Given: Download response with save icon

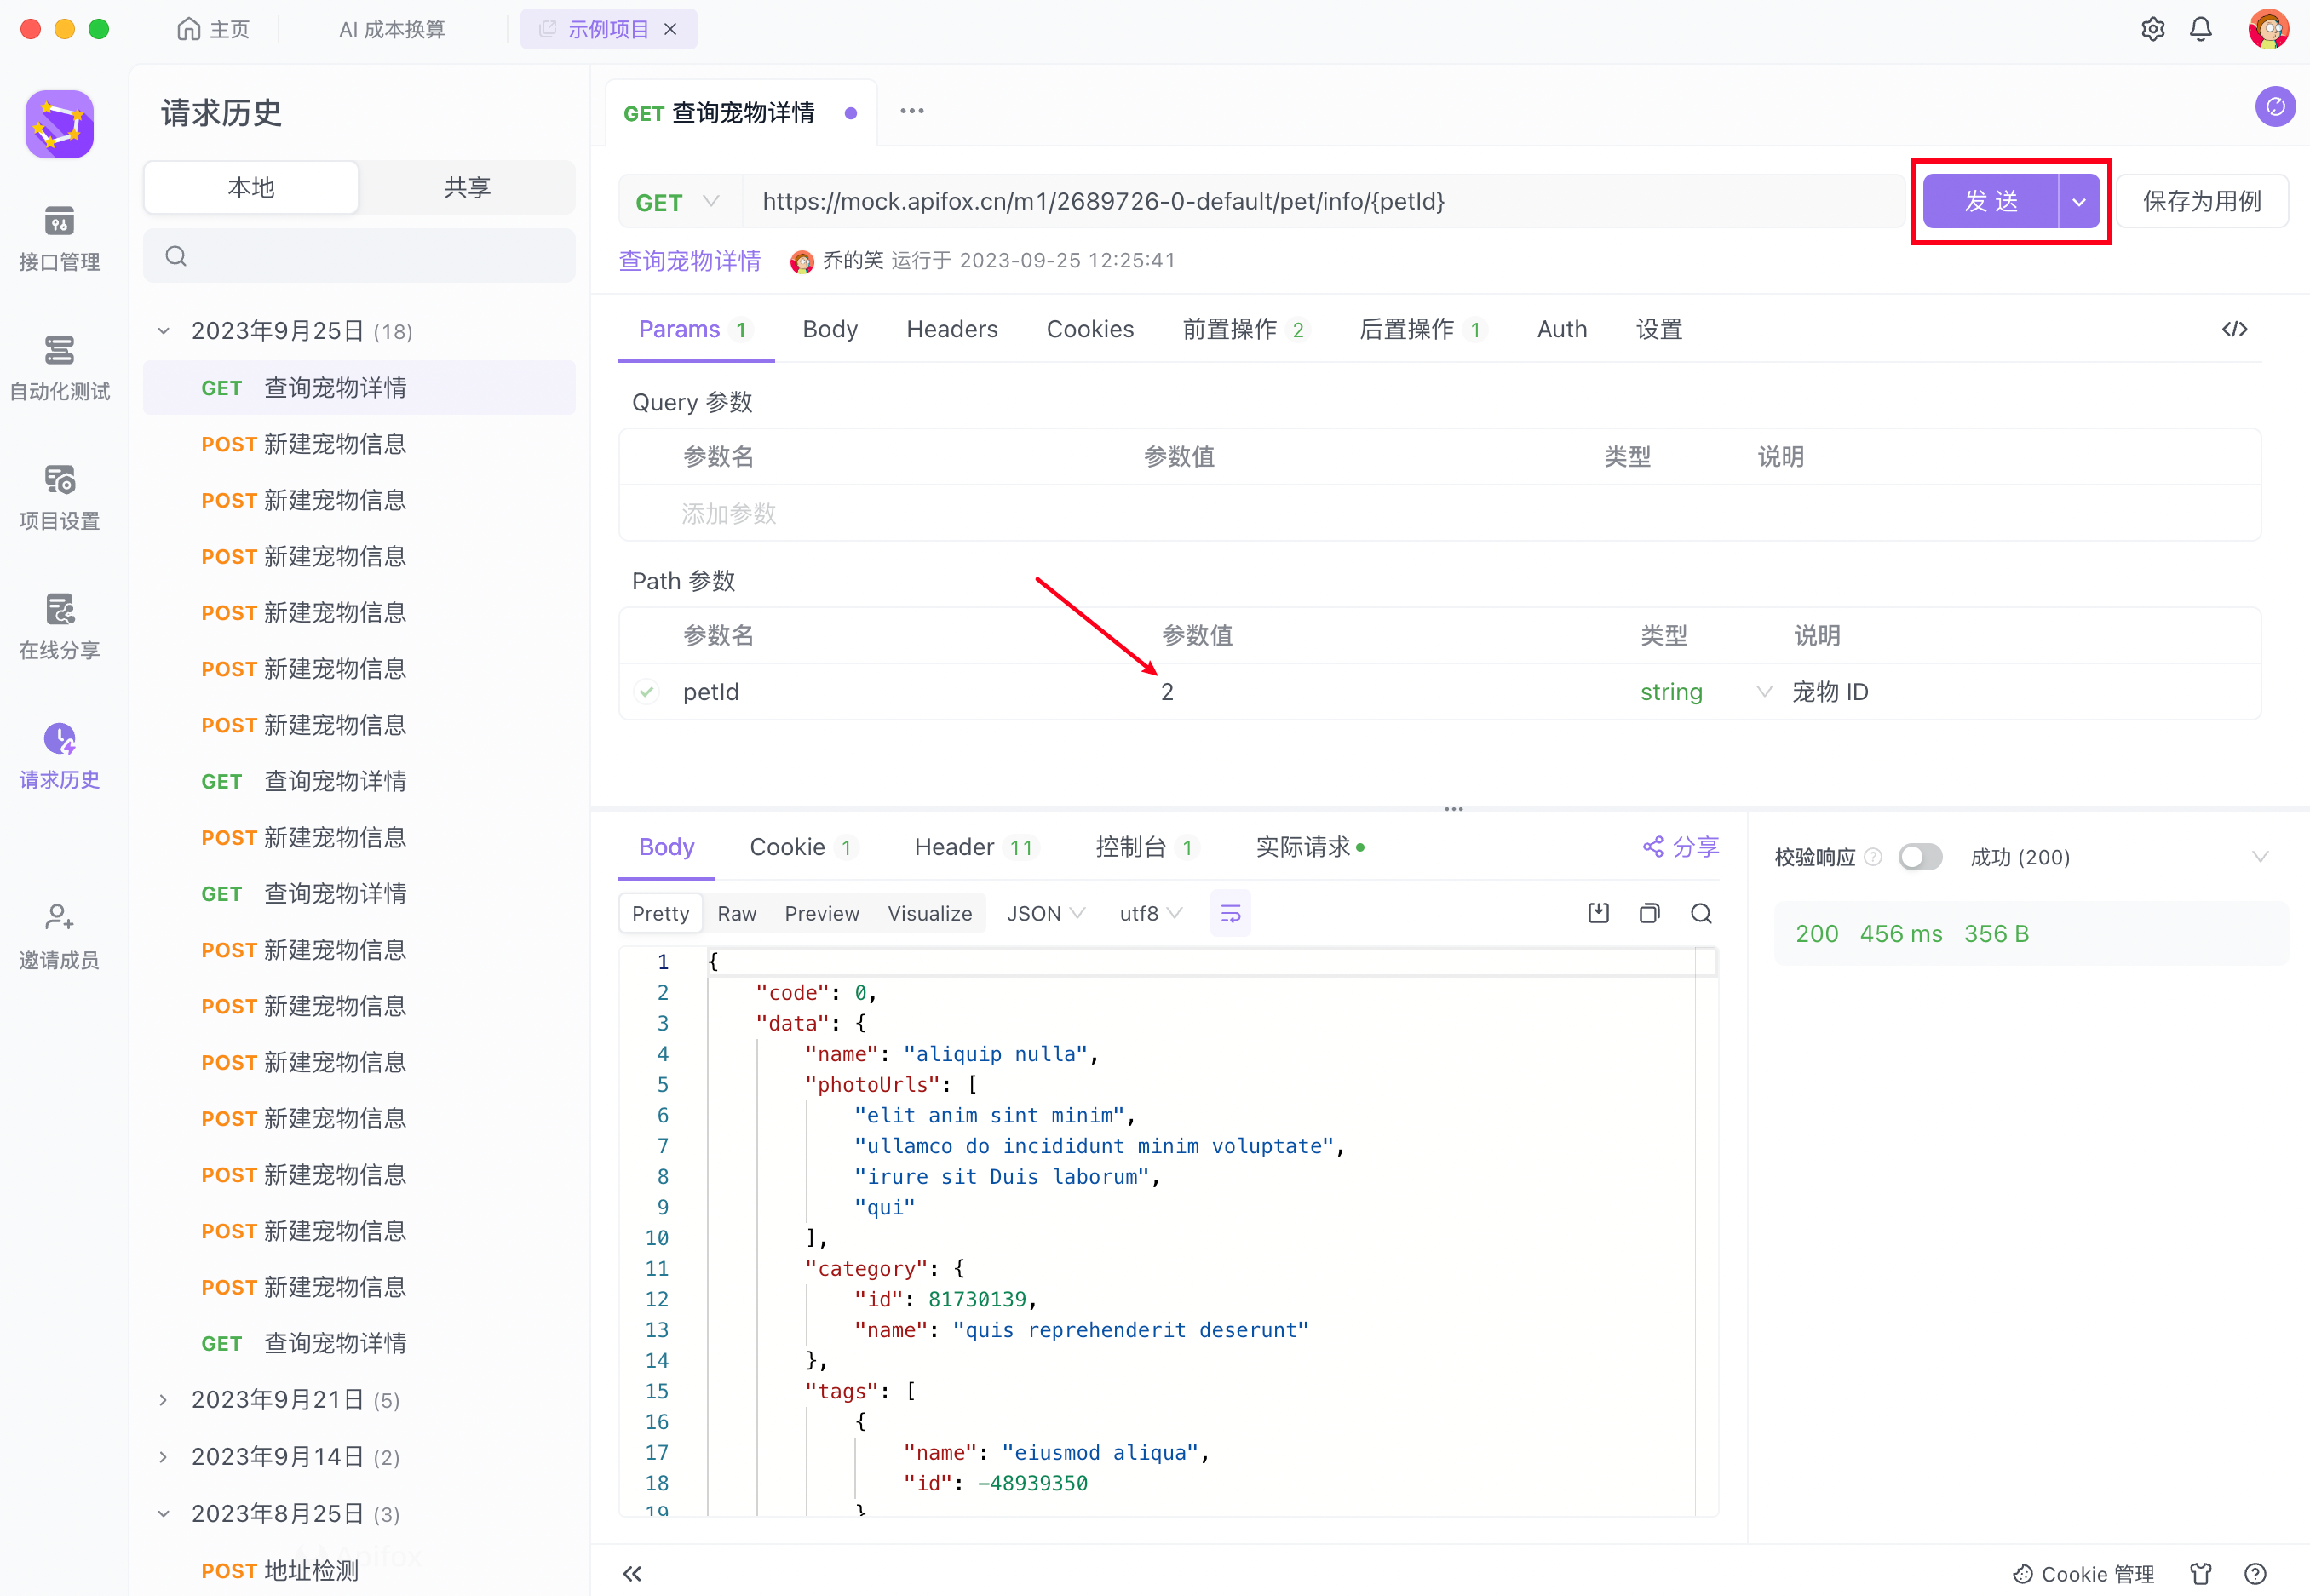Looking at the screenshot, I should point(1598,913).
